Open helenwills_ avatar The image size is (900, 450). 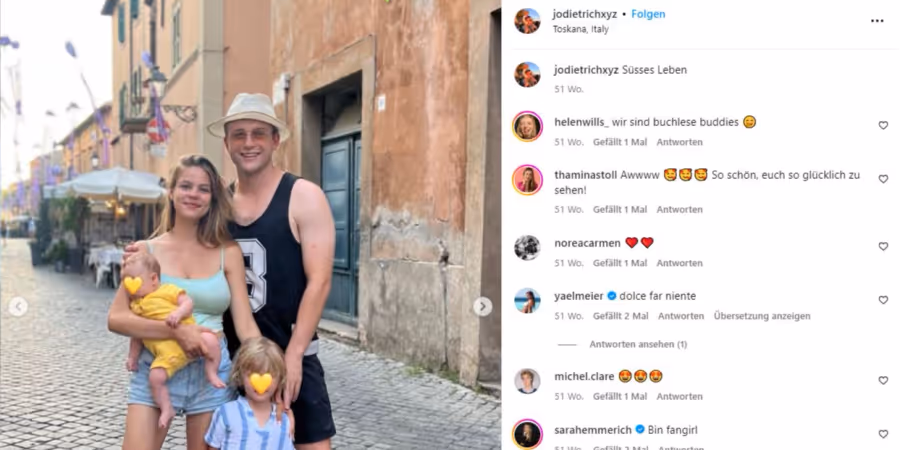point(527,126)
